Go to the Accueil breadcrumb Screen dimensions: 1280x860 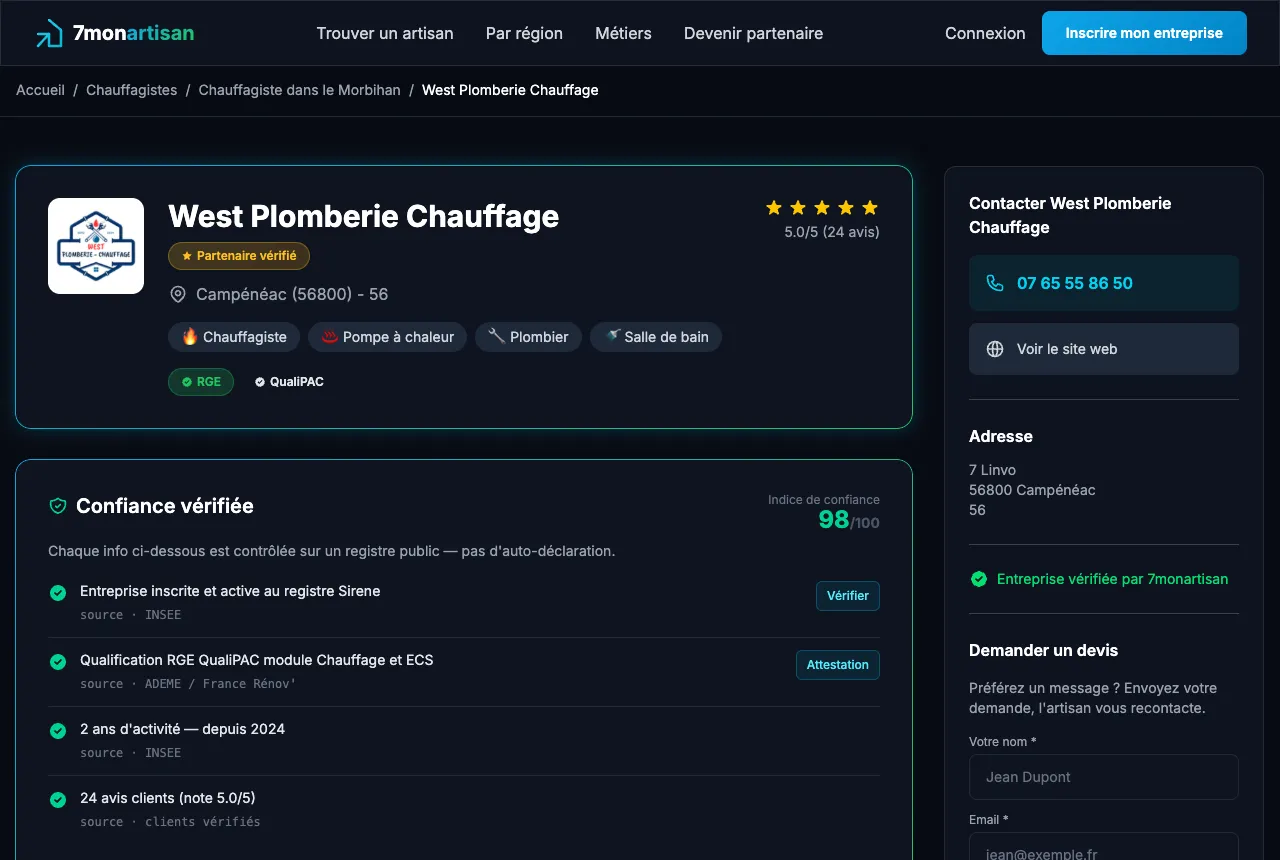coord(40,90)
